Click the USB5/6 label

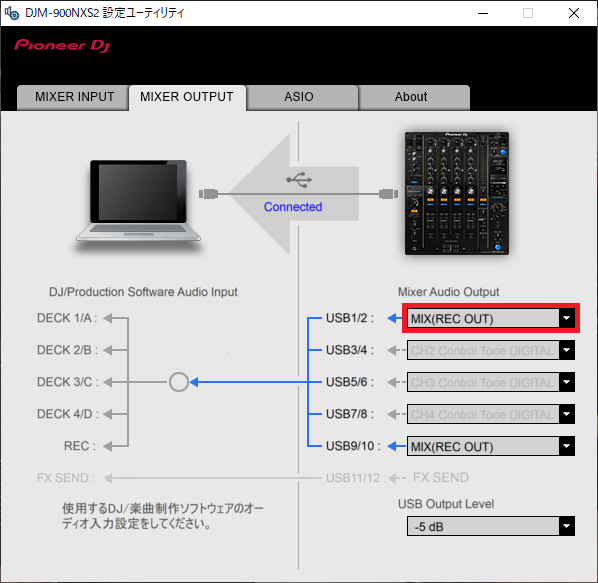coord(350,382)
